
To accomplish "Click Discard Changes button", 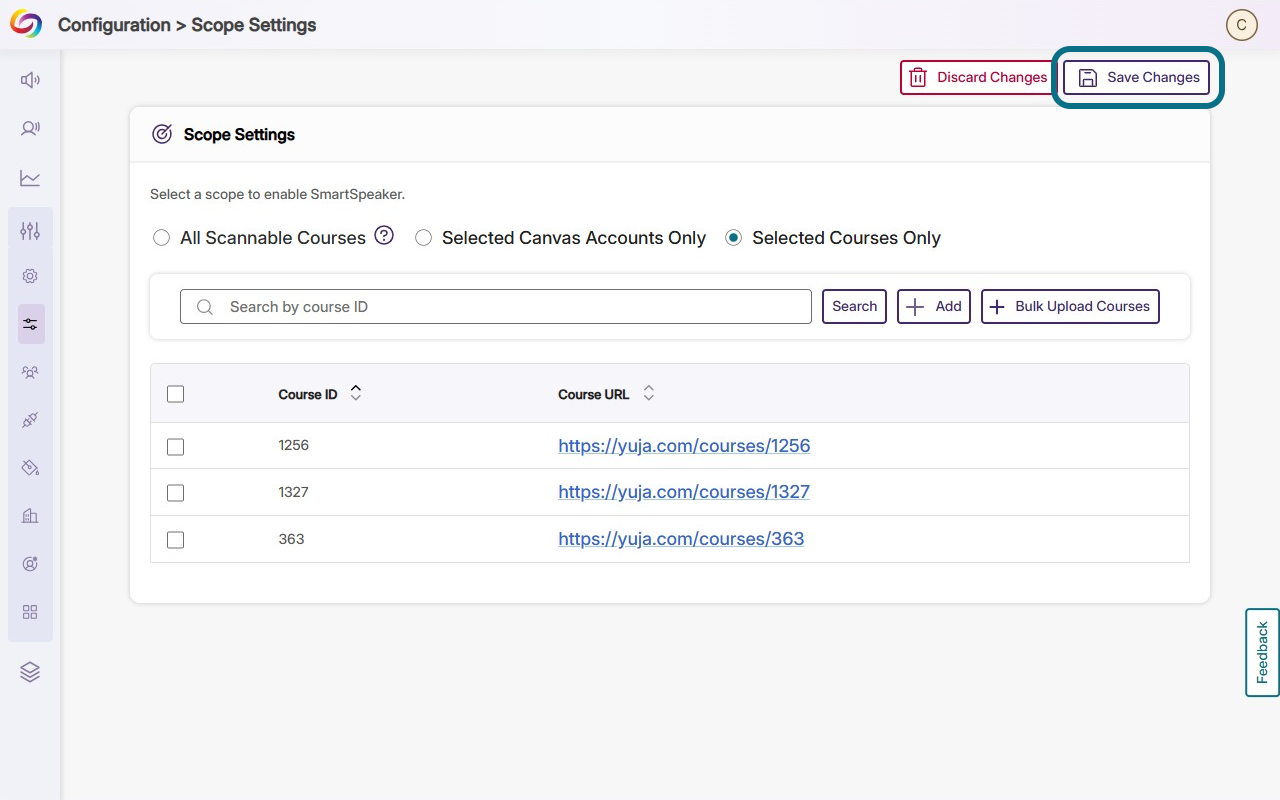I will [978, 78].
